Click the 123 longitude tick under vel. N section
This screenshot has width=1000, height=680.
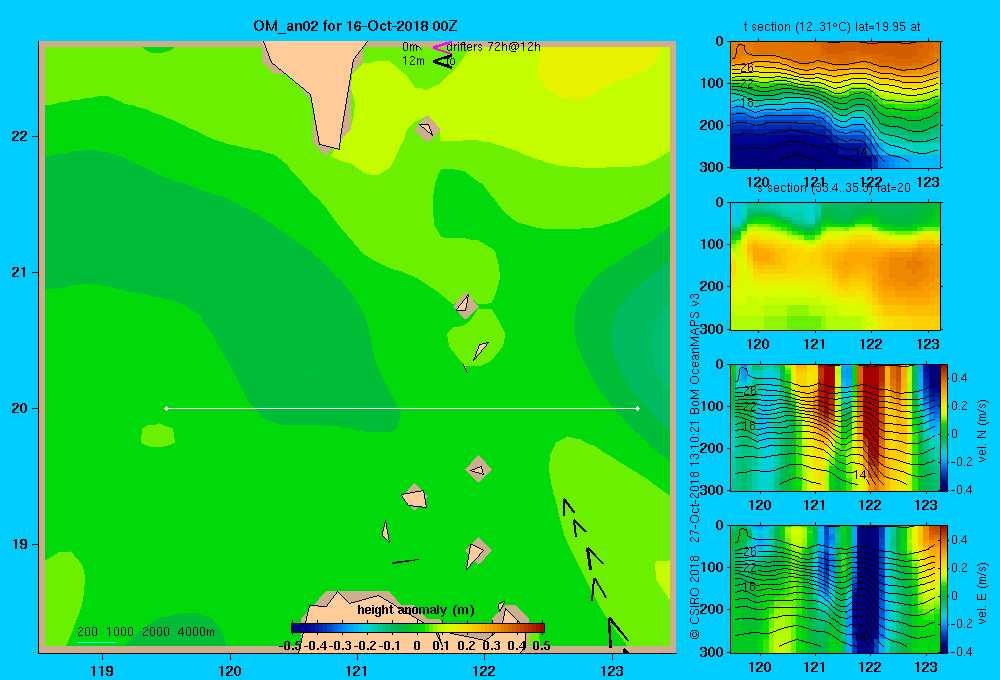click(x=927, y=506)
